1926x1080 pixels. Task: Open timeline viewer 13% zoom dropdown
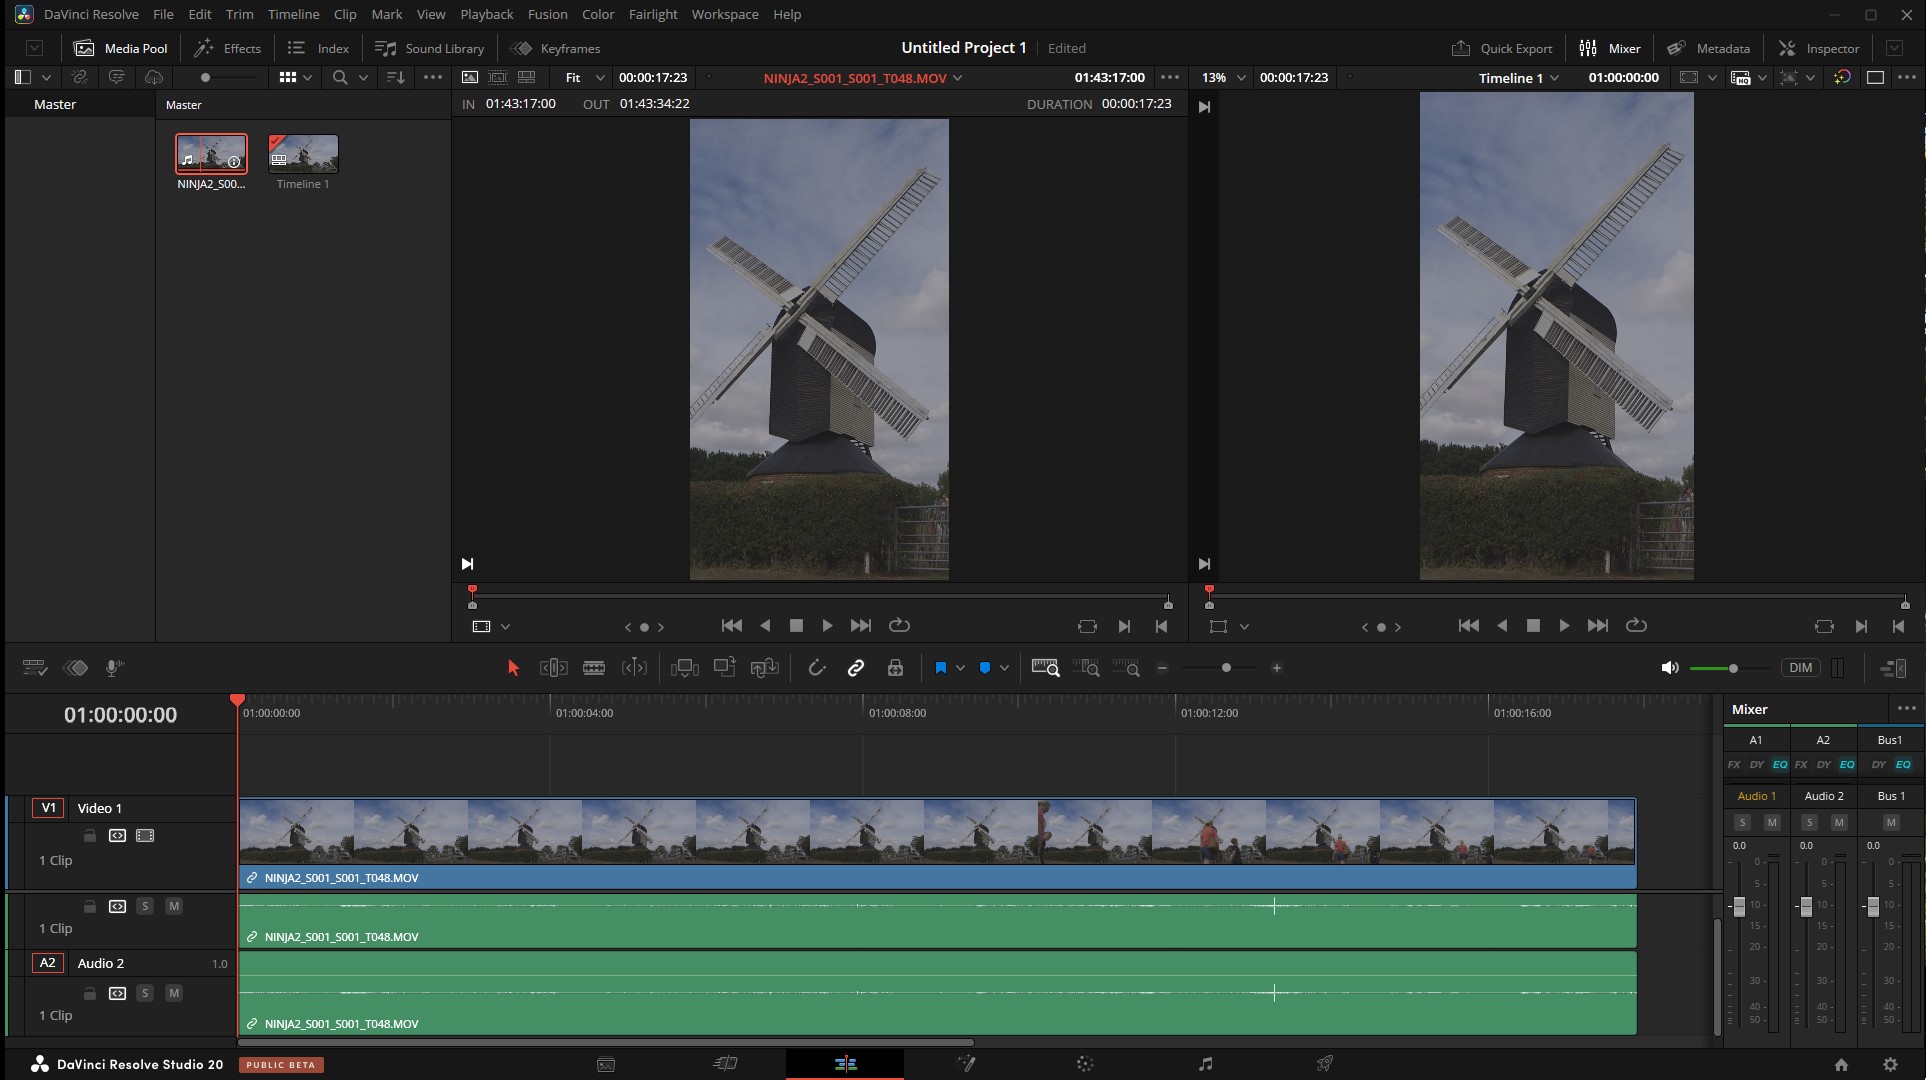tap(1224, 77)
